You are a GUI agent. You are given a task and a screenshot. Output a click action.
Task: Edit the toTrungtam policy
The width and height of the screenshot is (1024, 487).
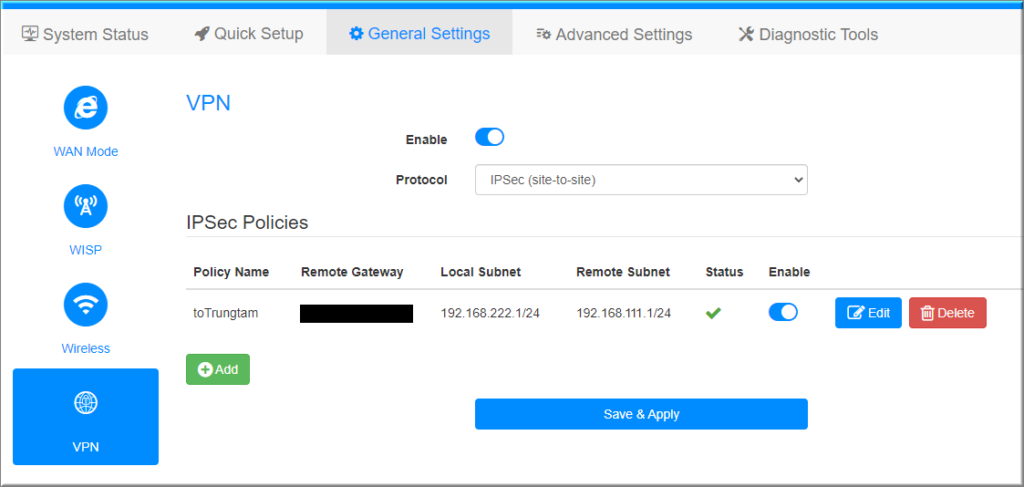(x=868, y=313)
